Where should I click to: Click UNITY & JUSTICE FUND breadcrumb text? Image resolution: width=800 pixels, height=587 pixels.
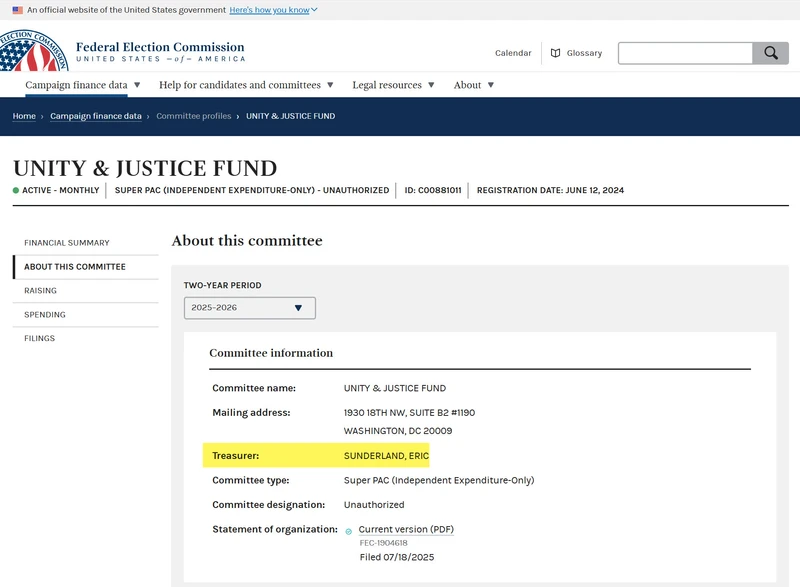click(290, 116)
